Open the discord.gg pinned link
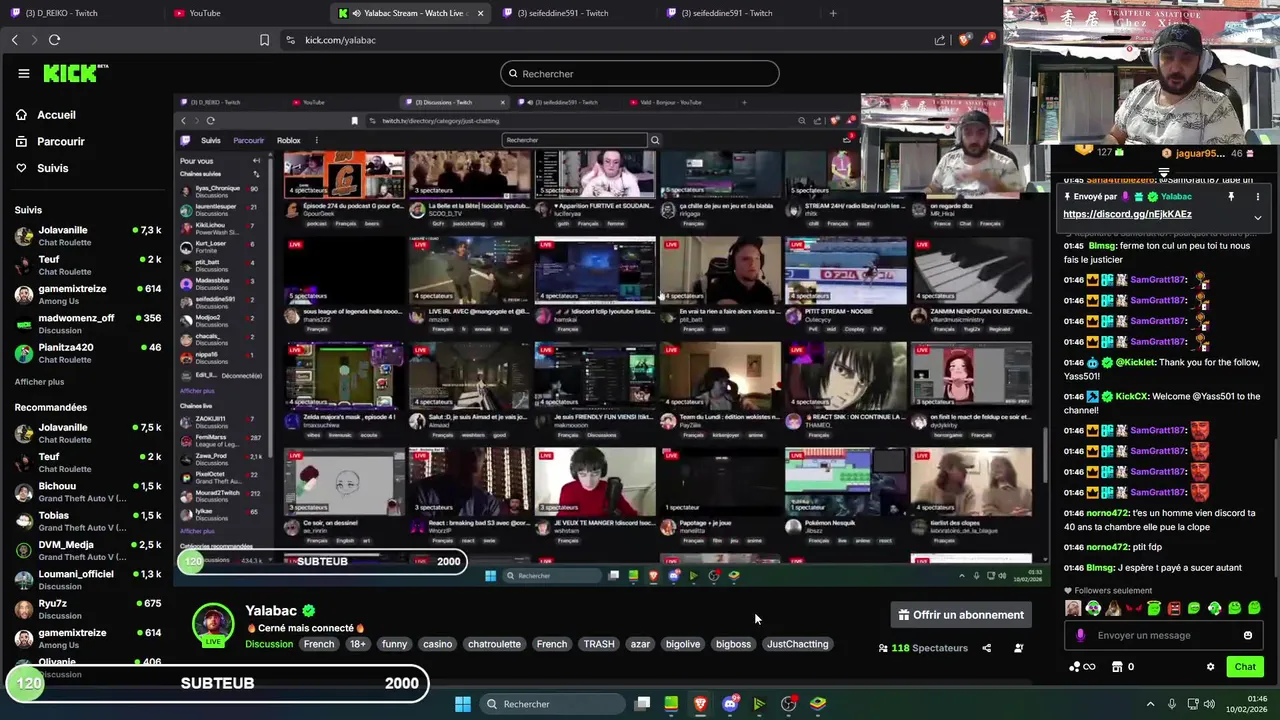The width and height of the screenshot is (1280, 720). pos(1127,214)
